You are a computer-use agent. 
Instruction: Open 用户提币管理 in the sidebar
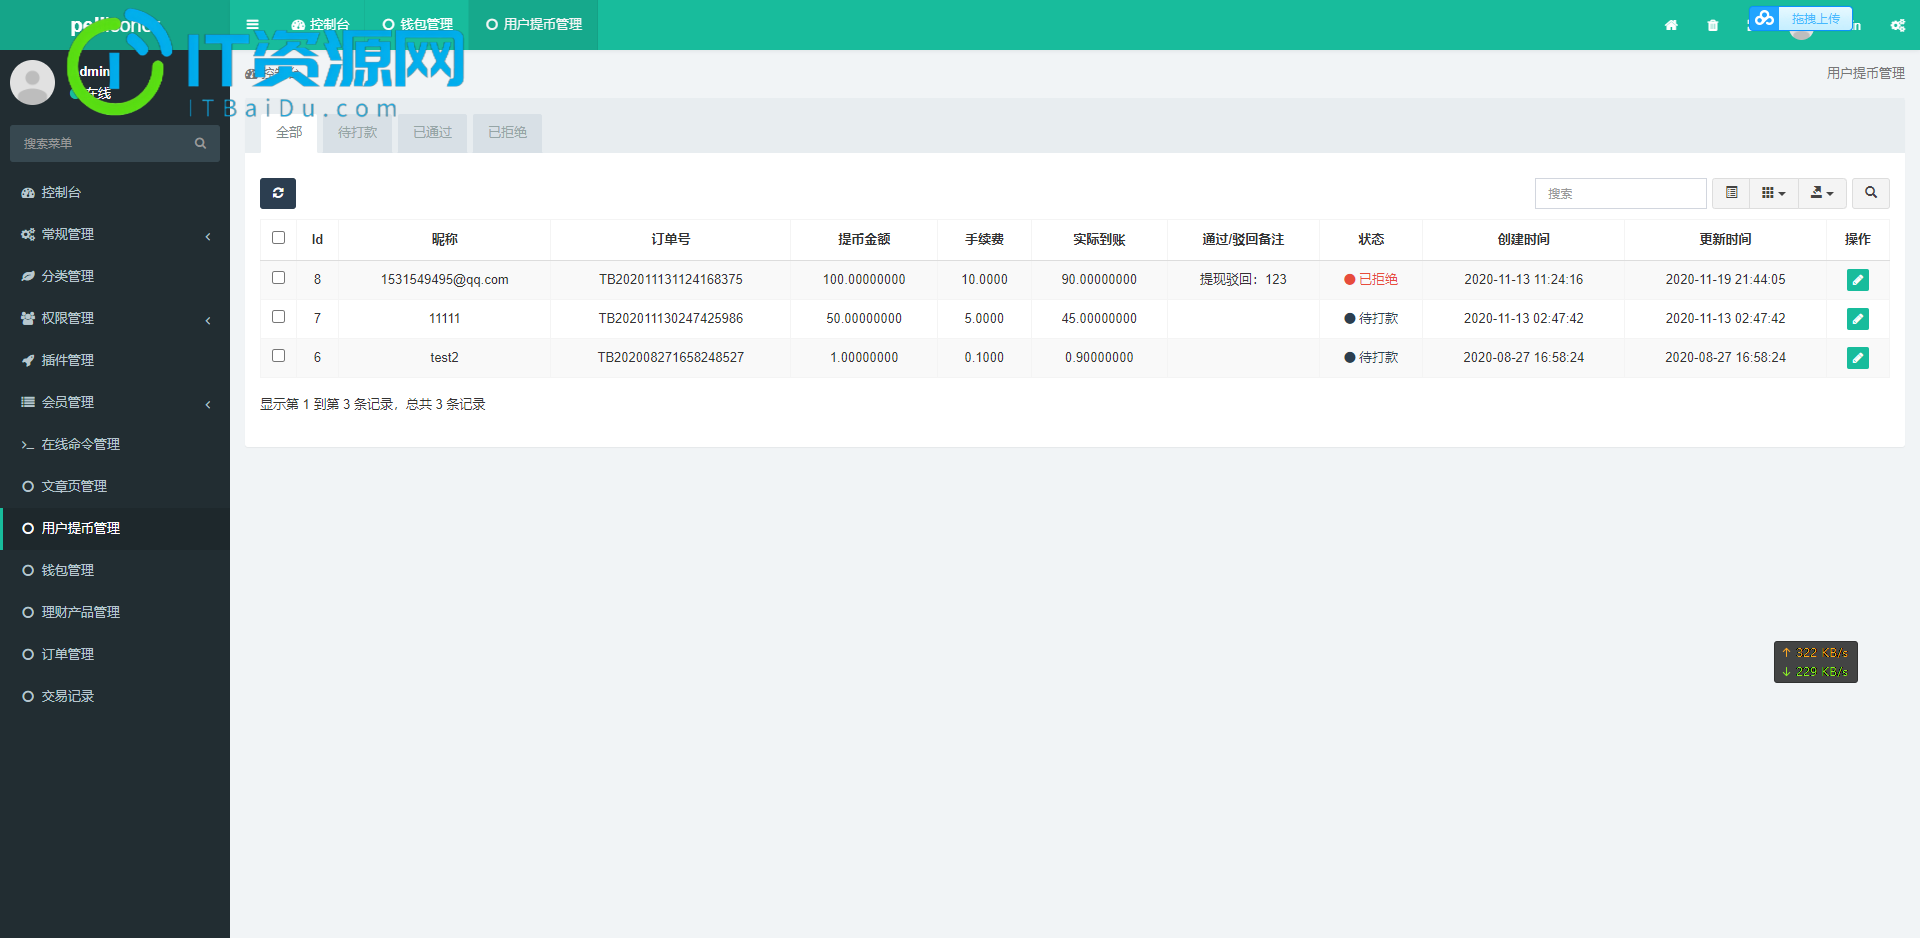point(115,528)
